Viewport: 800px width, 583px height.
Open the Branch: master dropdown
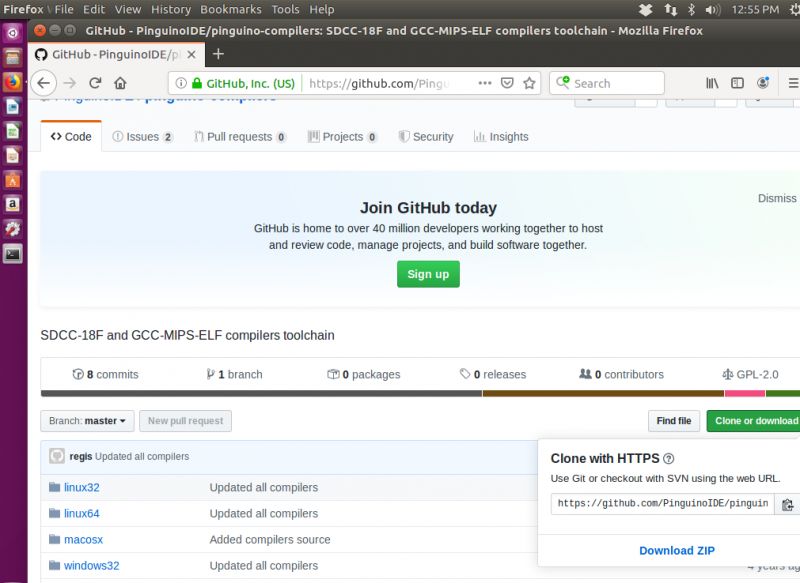[x=87, y=421]
